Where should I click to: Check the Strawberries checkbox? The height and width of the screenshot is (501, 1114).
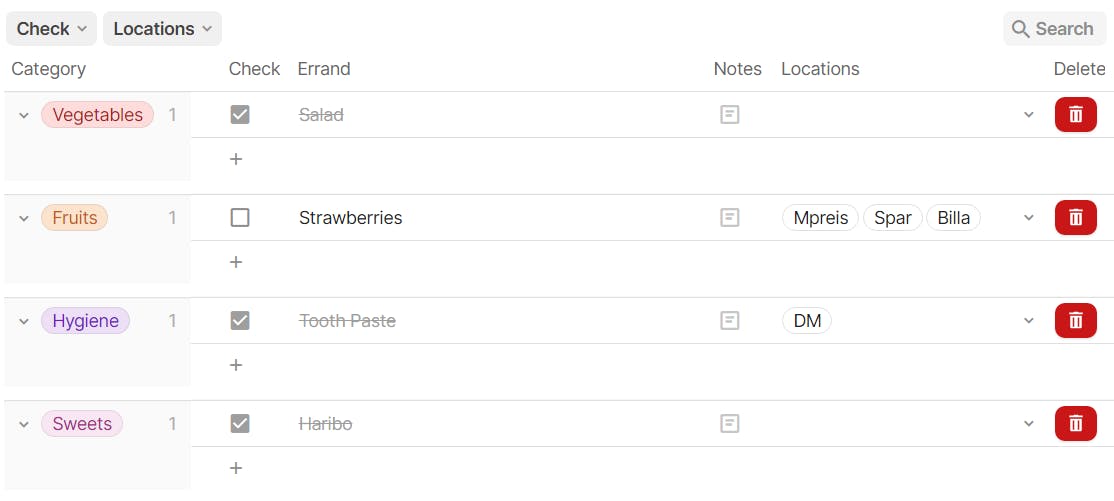[x=240, y=217]
